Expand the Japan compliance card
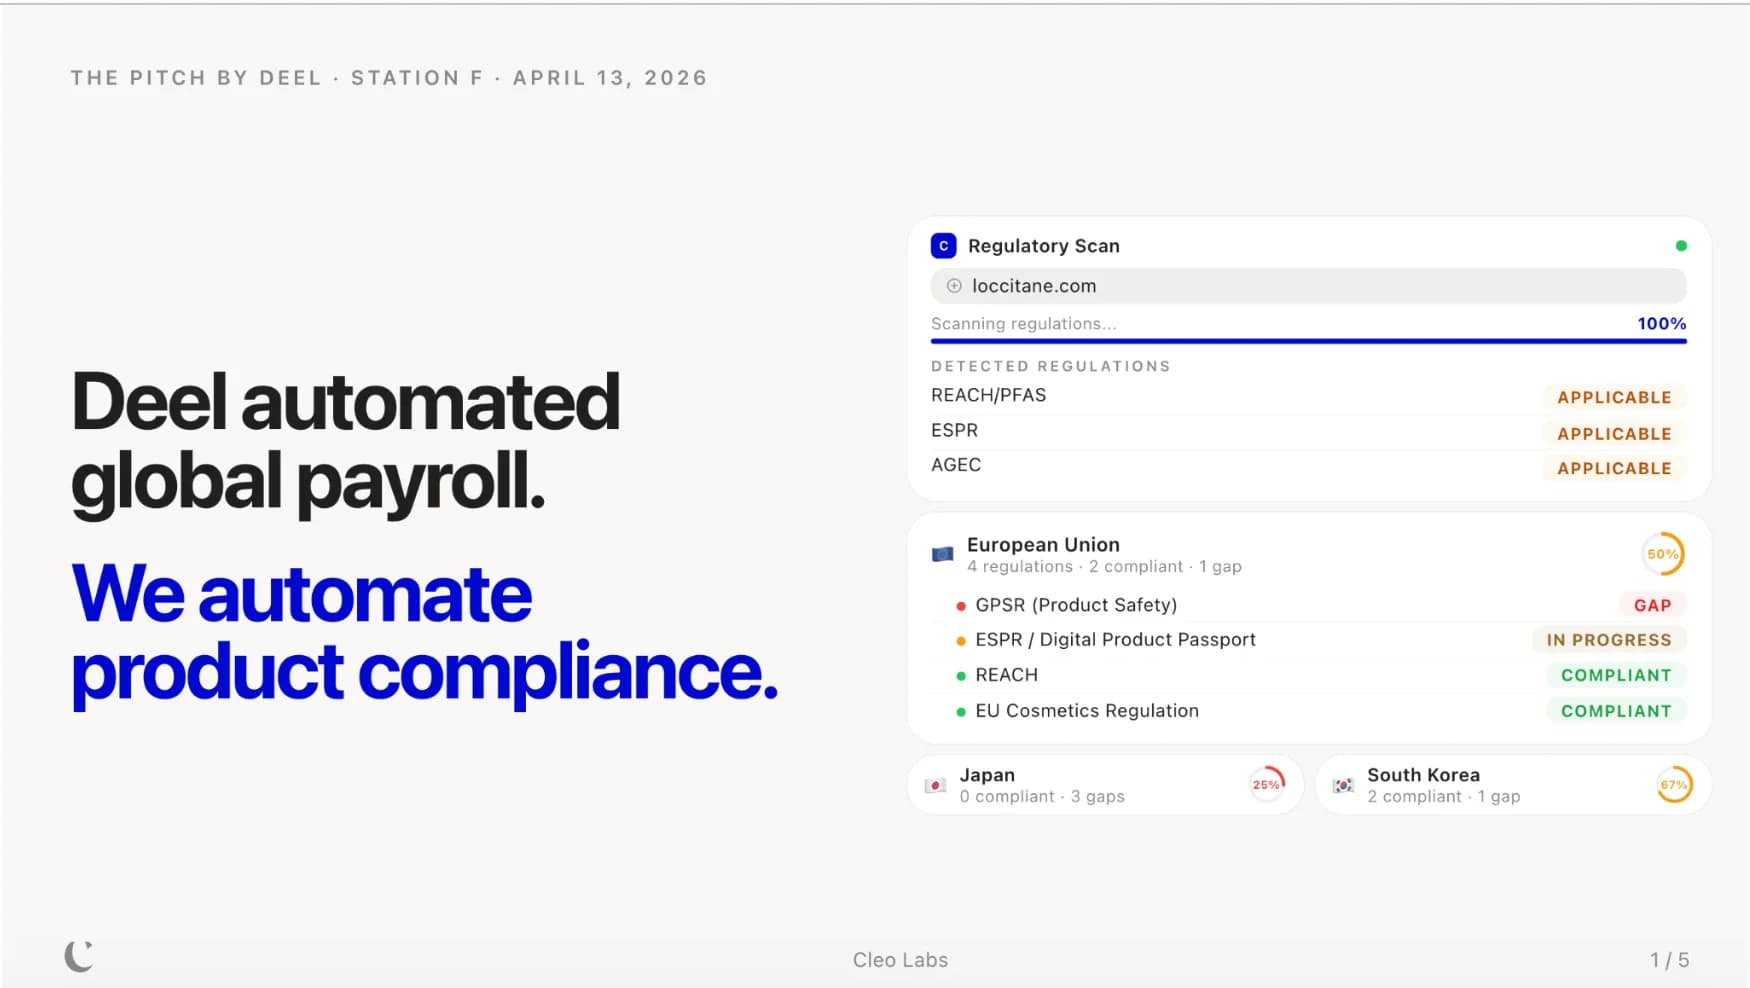The height and width of the screenshot is (988, 1750). (1105, 785)
